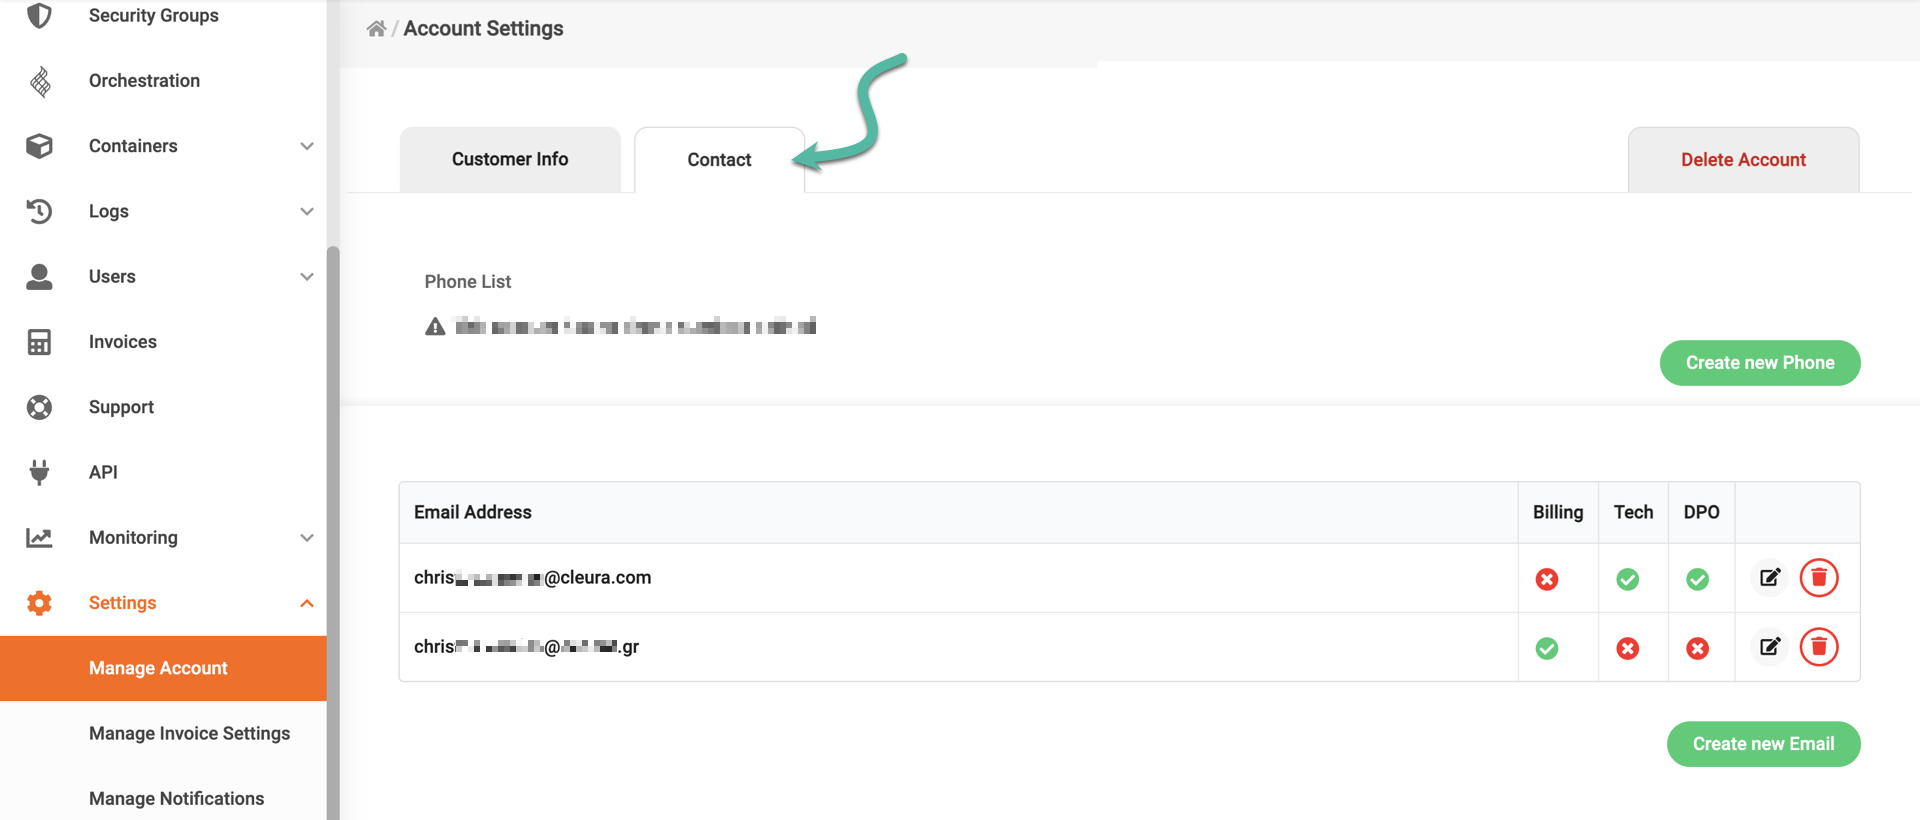Click the sidebar vertical scrollbar
The image size is (1920, 820).
tap(333, 500)
